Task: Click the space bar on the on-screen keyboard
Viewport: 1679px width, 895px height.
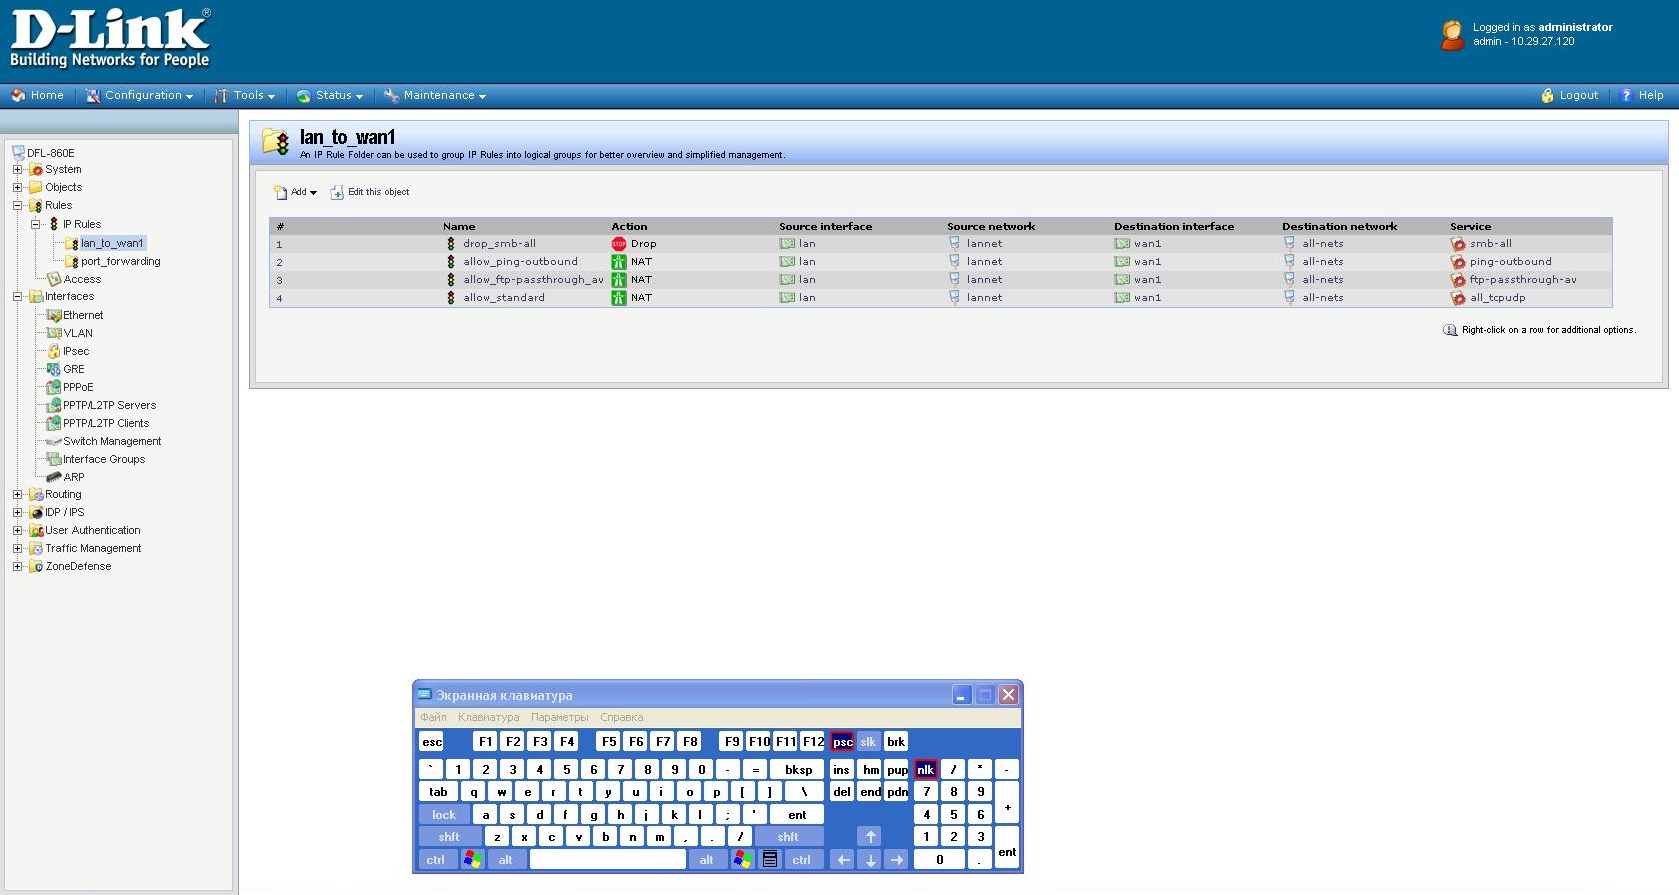Action: click(x=608, y=859)
